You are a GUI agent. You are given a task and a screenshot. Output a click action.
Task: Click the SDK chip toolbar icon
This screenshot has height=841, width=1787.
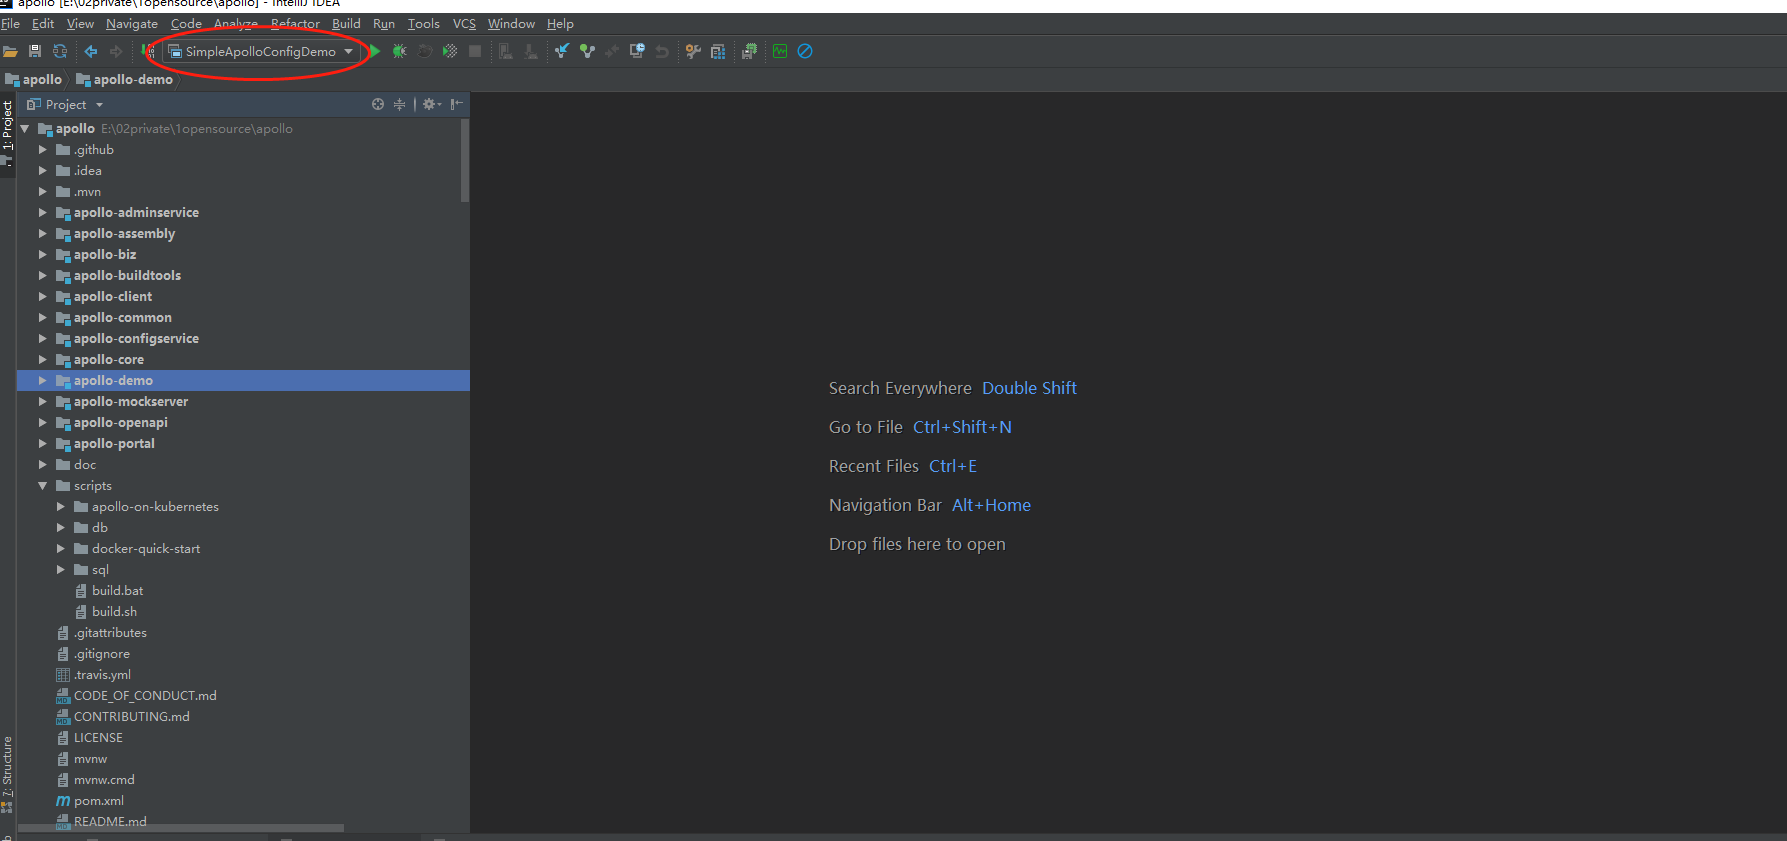coord(749,51)
